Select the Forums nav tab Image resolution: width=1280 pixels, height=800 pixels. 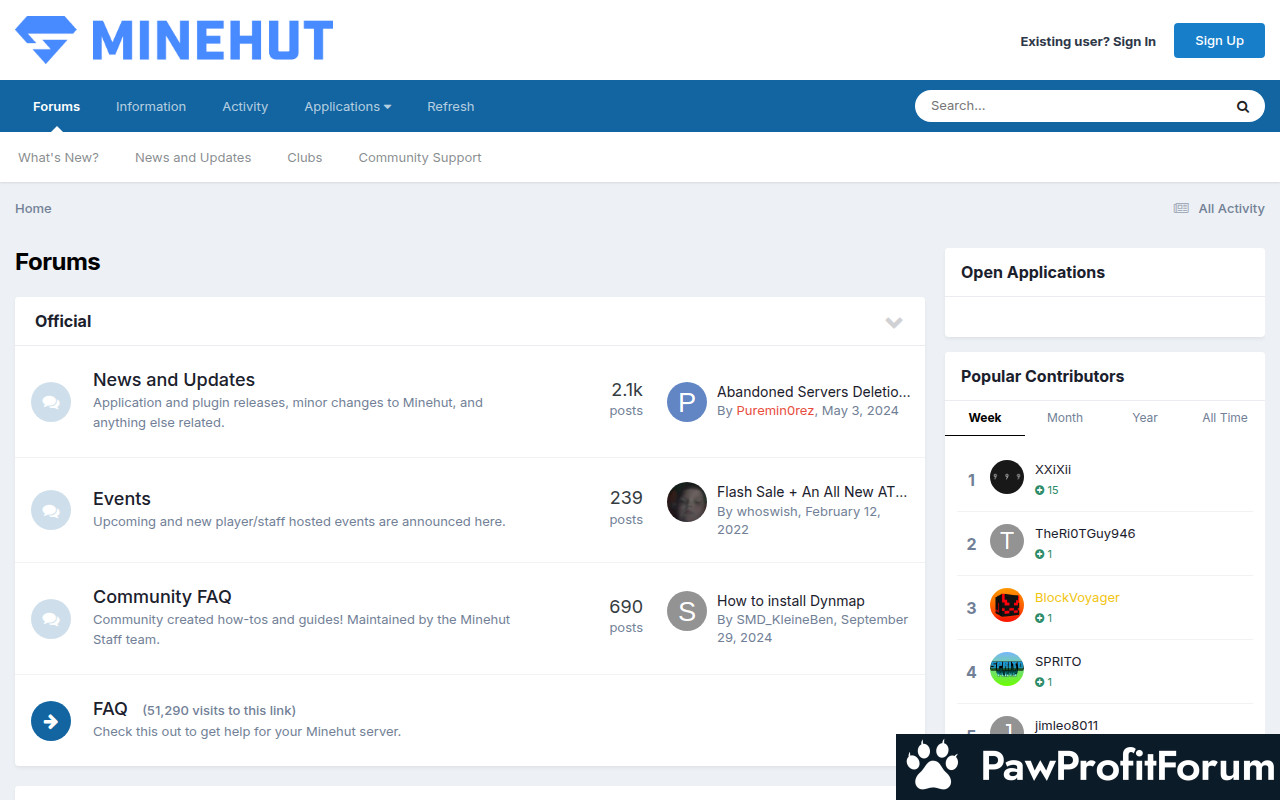click(x=56, y=106)
